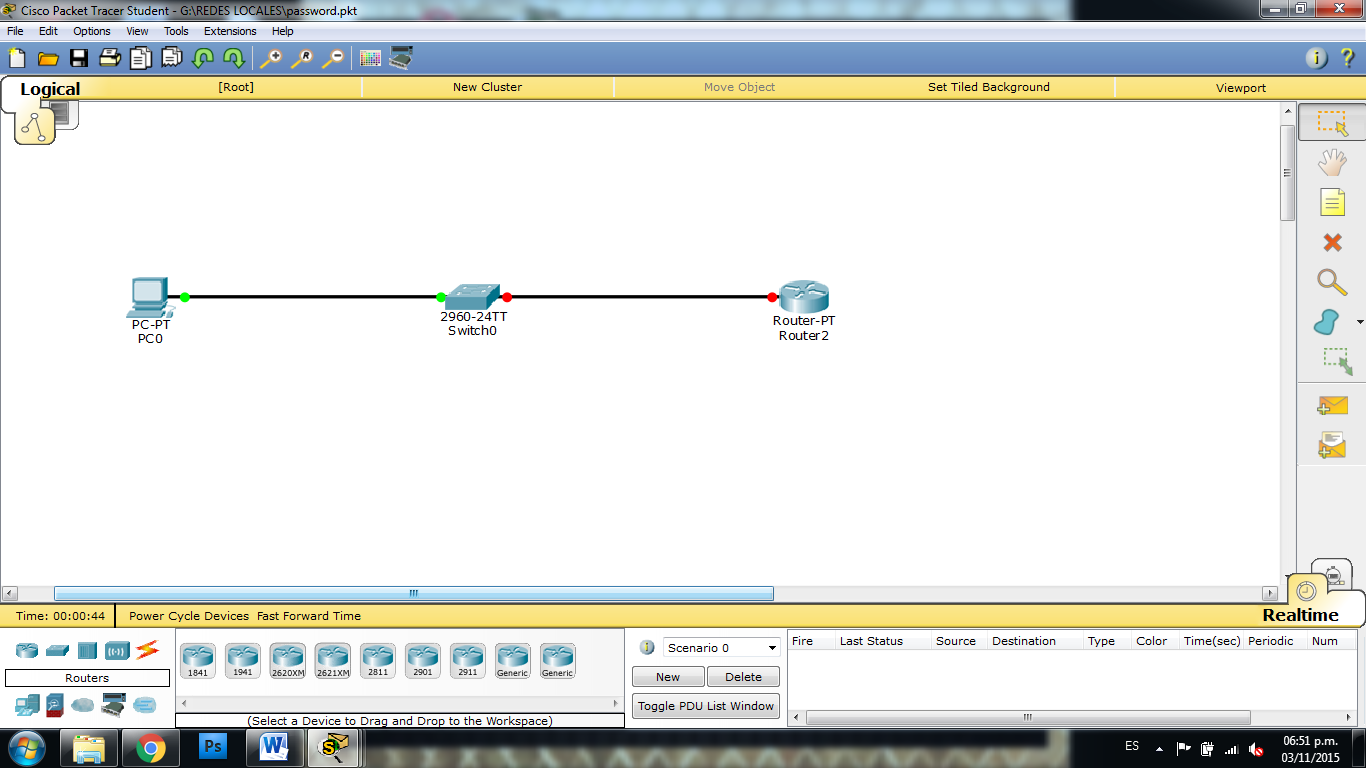This screenshot has width=1366, height=768.
Task: Pick the 2811 router from device list
Action: 377,658
